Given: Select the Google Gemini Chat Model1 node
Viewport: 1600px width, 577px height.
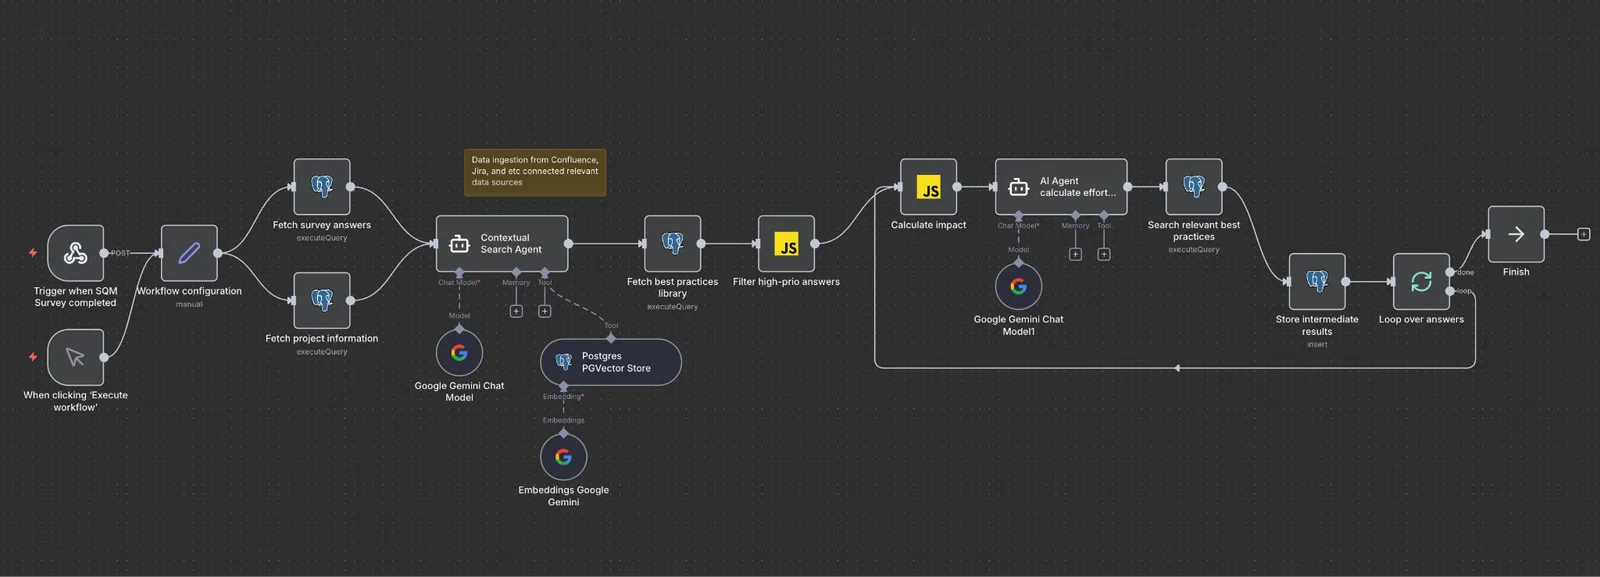Looking at the screenshot, I should 1018,286.
